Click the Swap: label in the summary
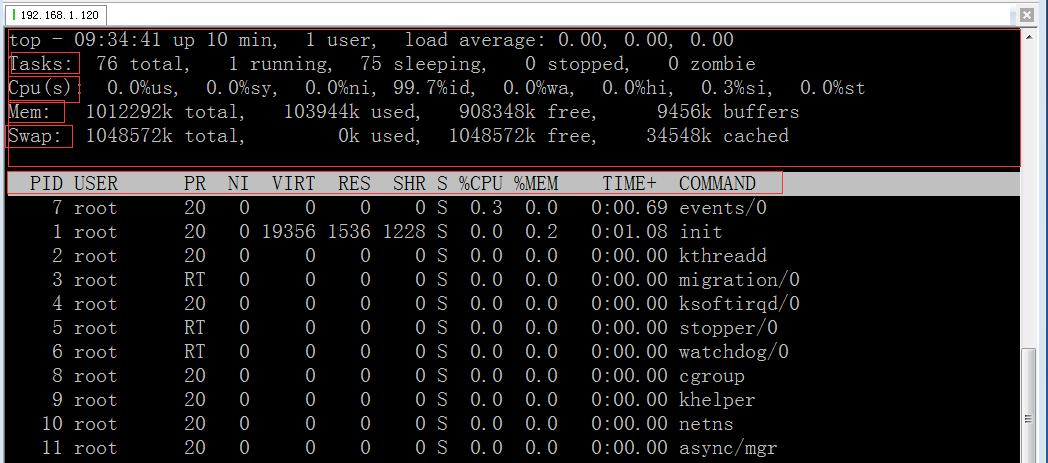The height and width of the screenshot is (463, 1048). [x=40, y=136]
